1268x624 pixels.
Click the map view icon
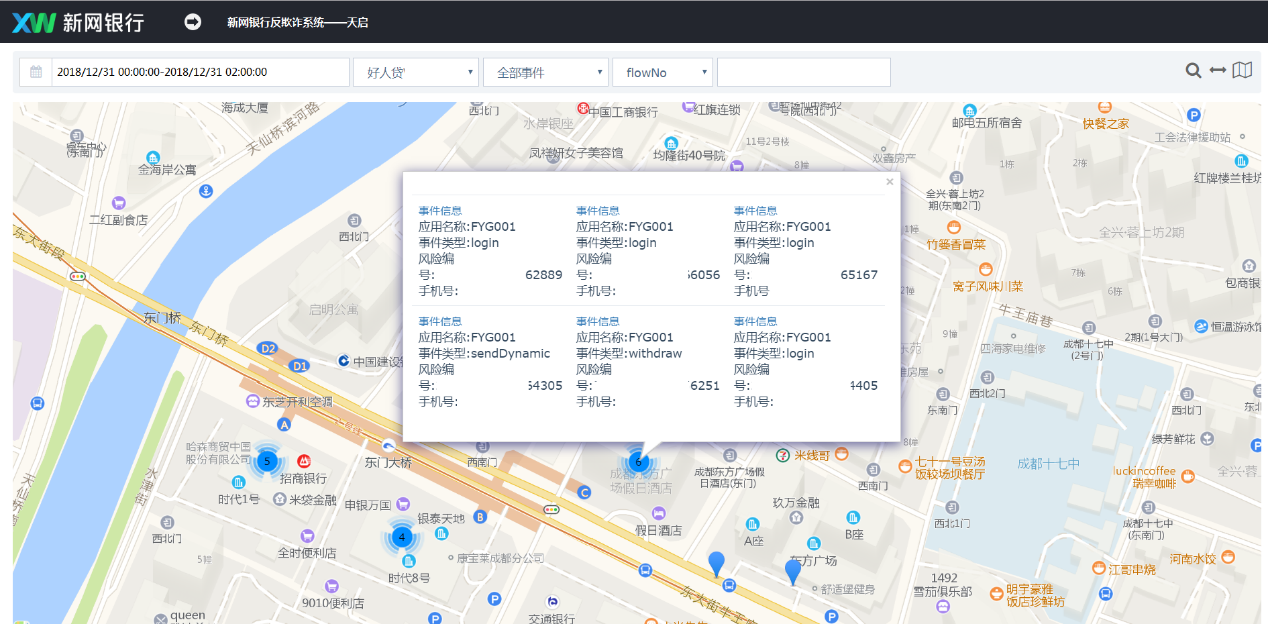pos(1242,71)
